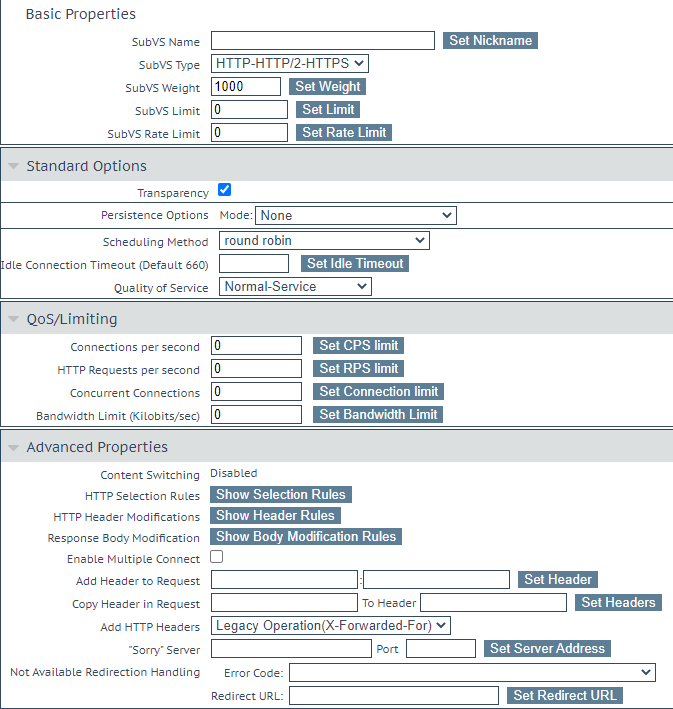Focus the SubVS Weight input field
Screen dimensions: 673x709
[x=246, y=86]
